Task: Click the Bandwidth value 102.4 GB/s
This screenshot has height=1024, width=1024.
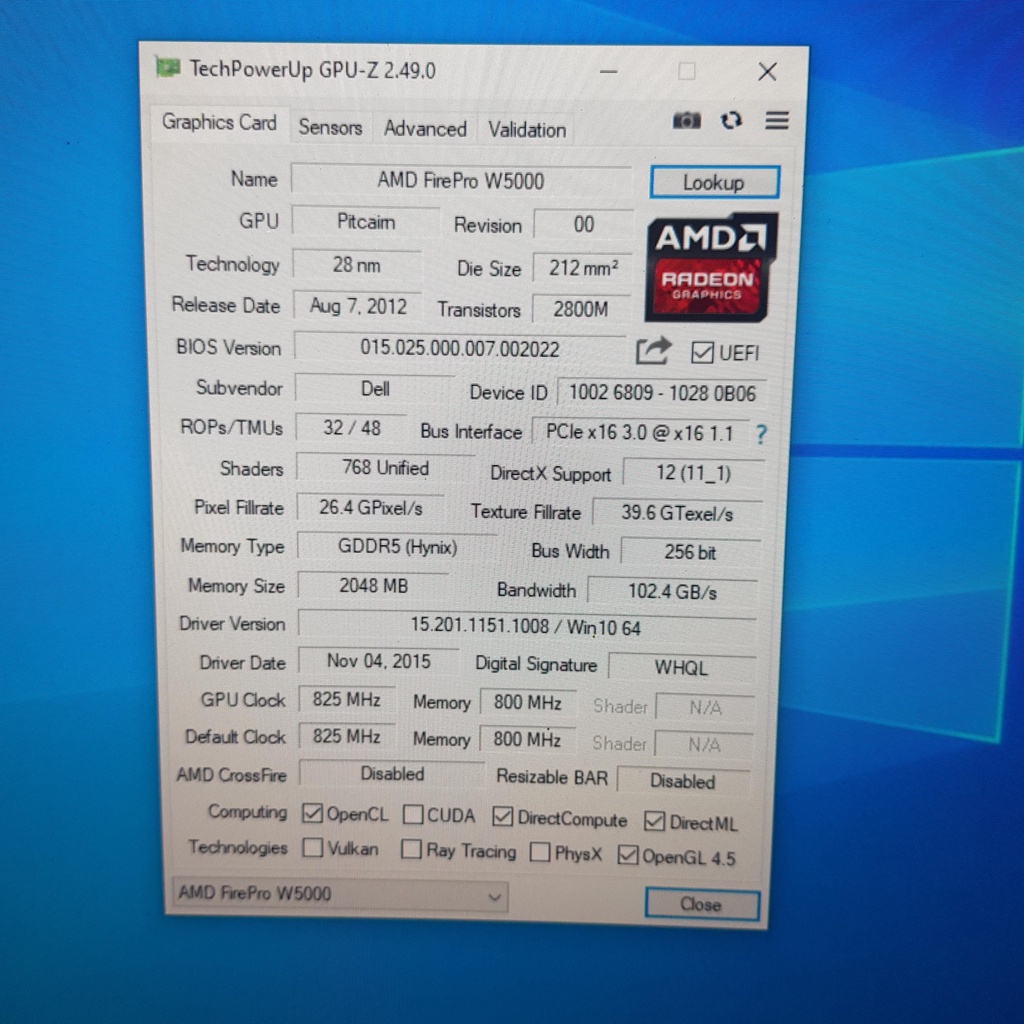Action: (673, 592)
